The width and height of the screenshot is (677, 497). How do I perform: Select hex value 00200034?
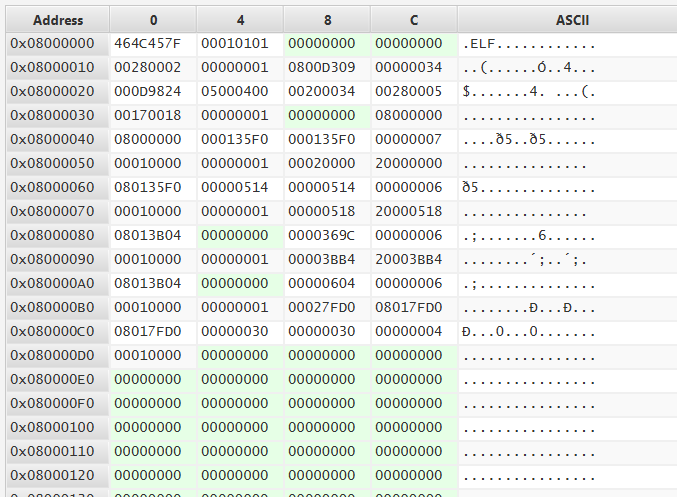click(x=327, y=92)
